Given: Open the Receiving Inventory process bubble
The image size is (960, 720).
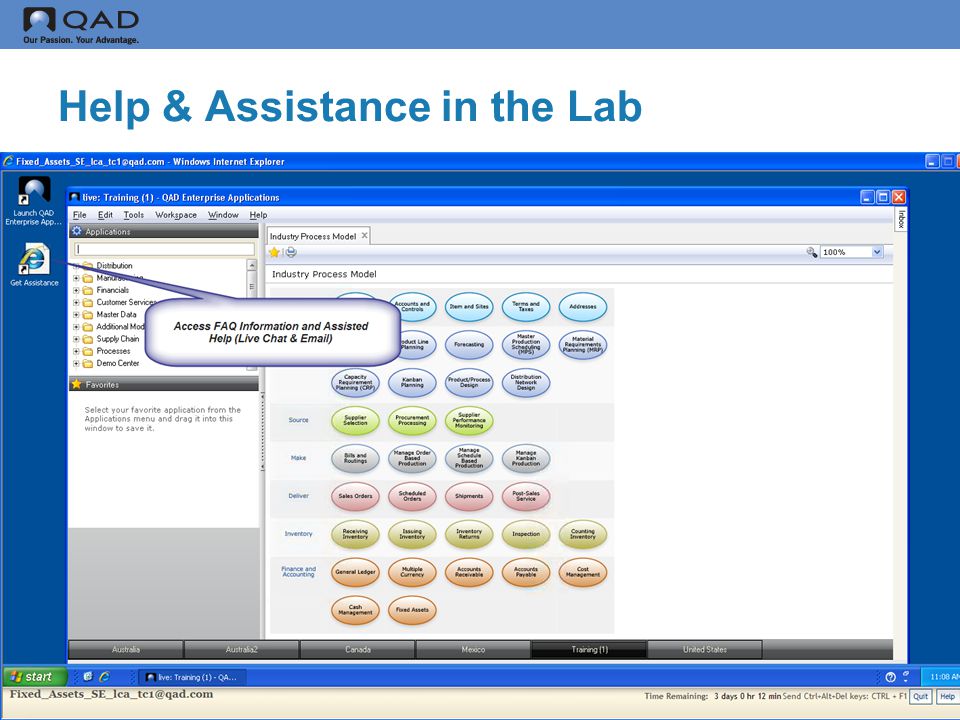Looking at the screenshot, I should click(x=355, y=534).
